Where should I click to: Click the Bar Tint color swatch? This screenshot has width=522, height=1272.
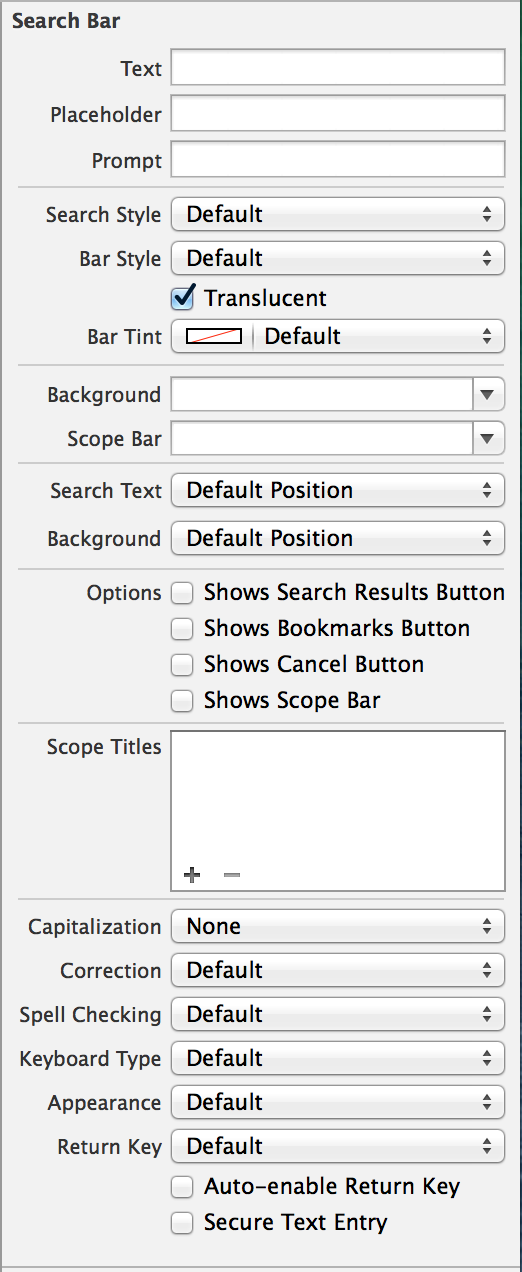pyautogui.click(x=214, y=337)
